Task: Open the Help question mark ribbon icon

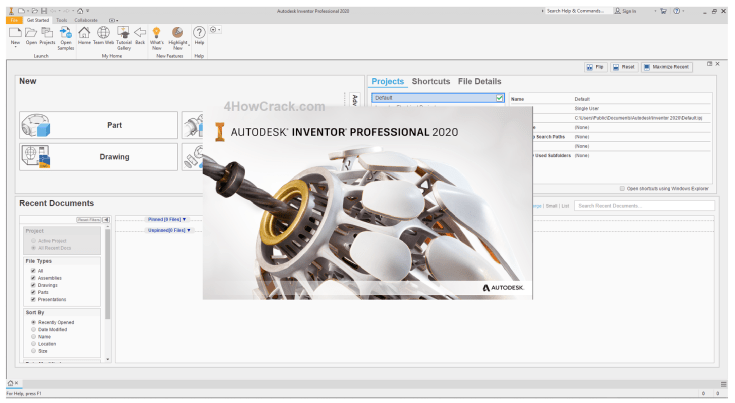Action: (x=199, y=32)
